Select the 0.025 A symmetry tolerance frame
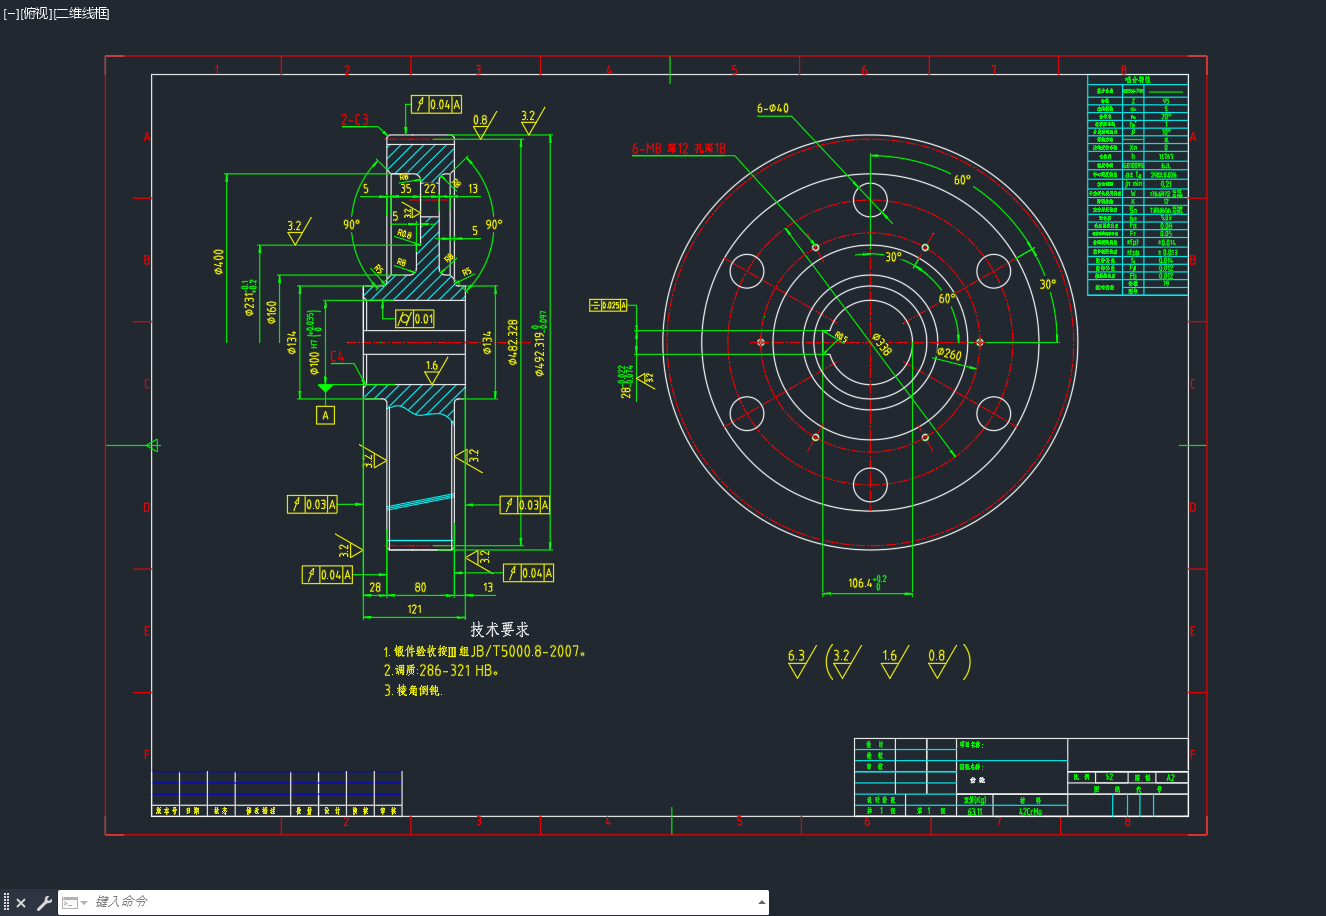 pos(608,305)
